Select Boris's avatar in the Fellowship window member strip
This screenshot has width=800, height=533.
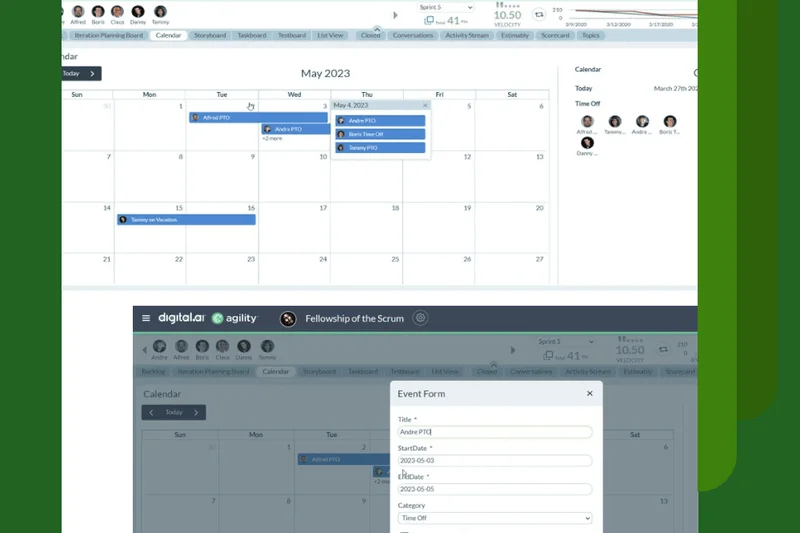click(202, 346)
